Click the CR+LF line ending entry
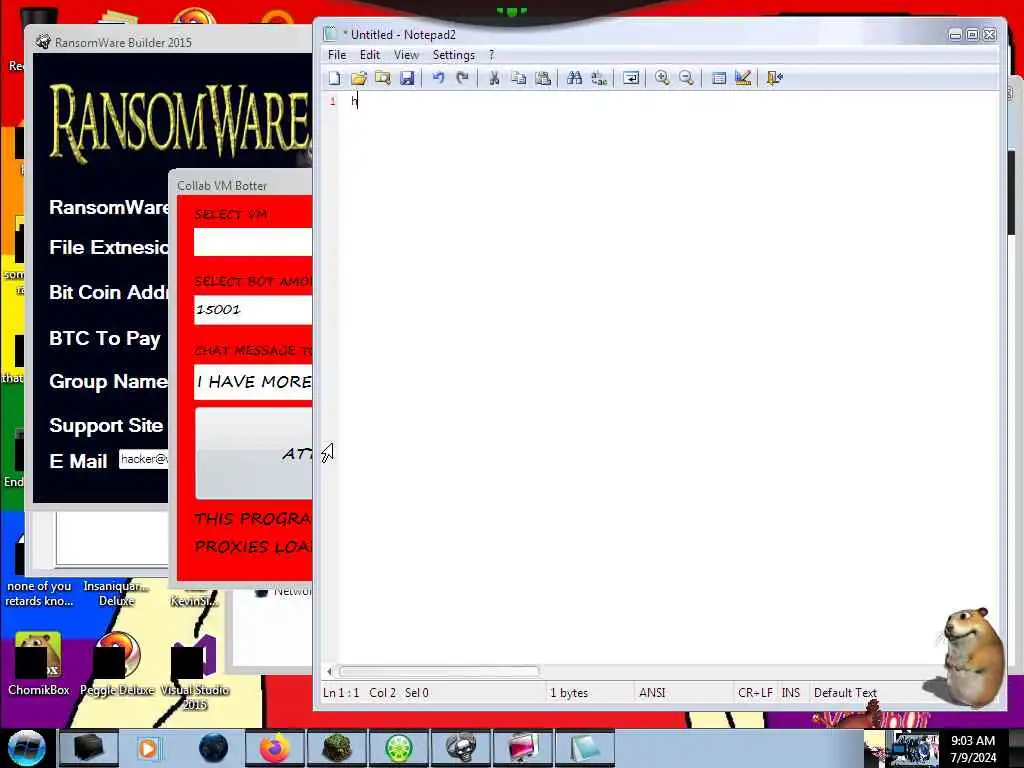The width and height of the screenshot is (1024, 768). pyautogui.click(x=755, y=693)
